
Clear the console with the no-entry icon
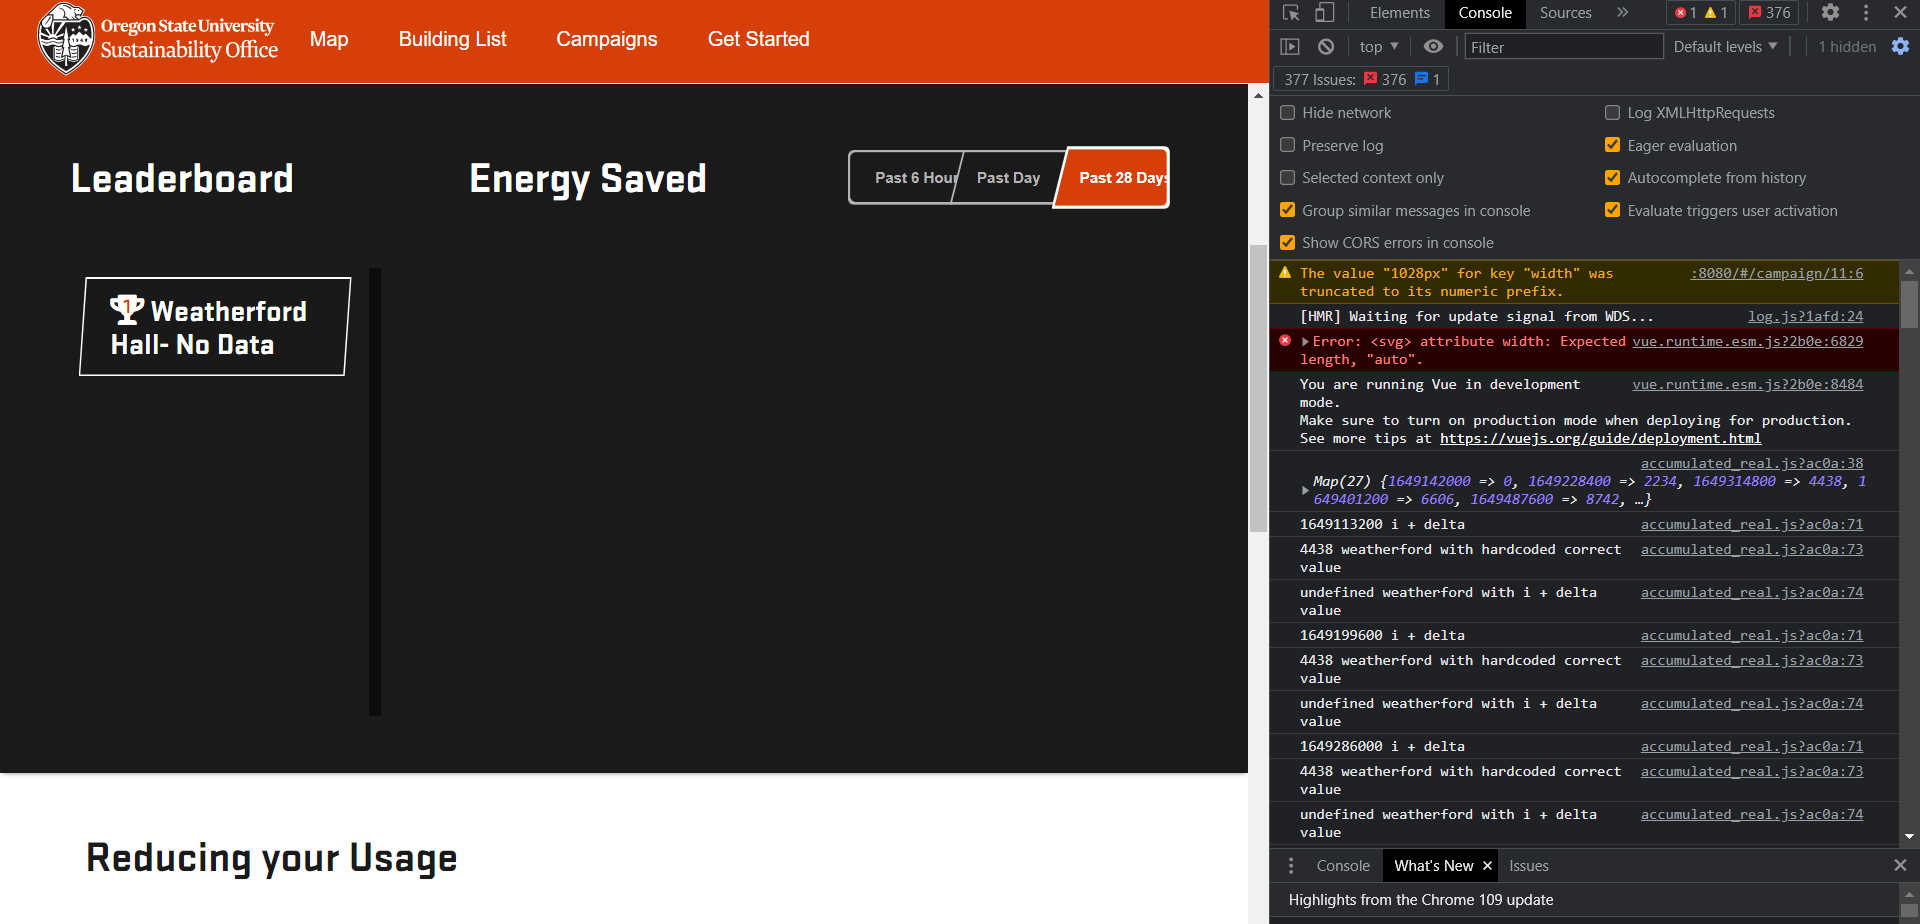[x=1326, y=46]
